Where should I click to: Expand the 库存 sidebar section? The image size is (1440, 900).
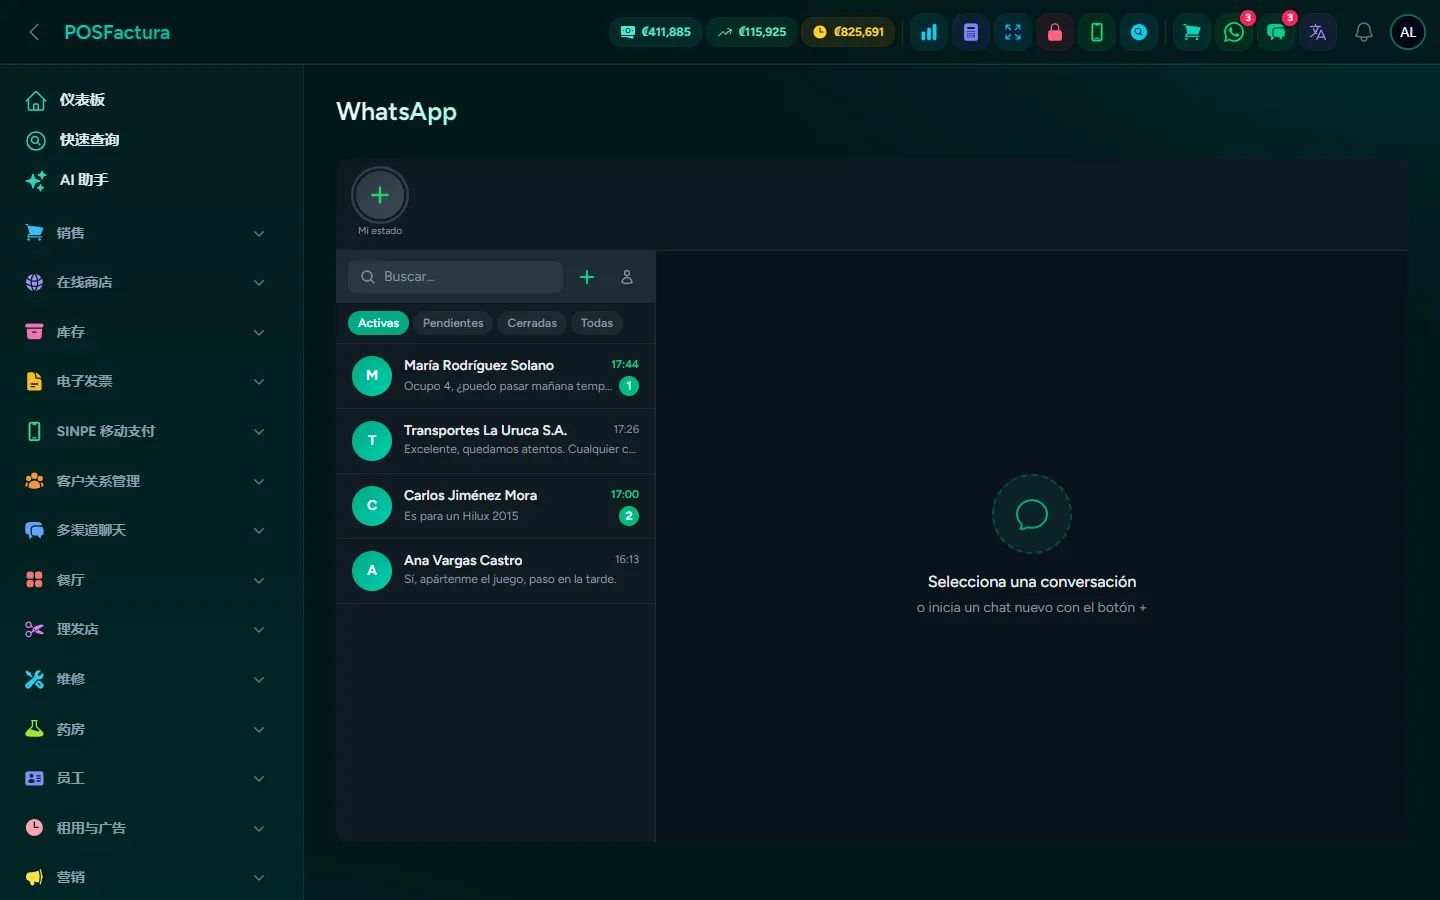[x=146, y=332]
